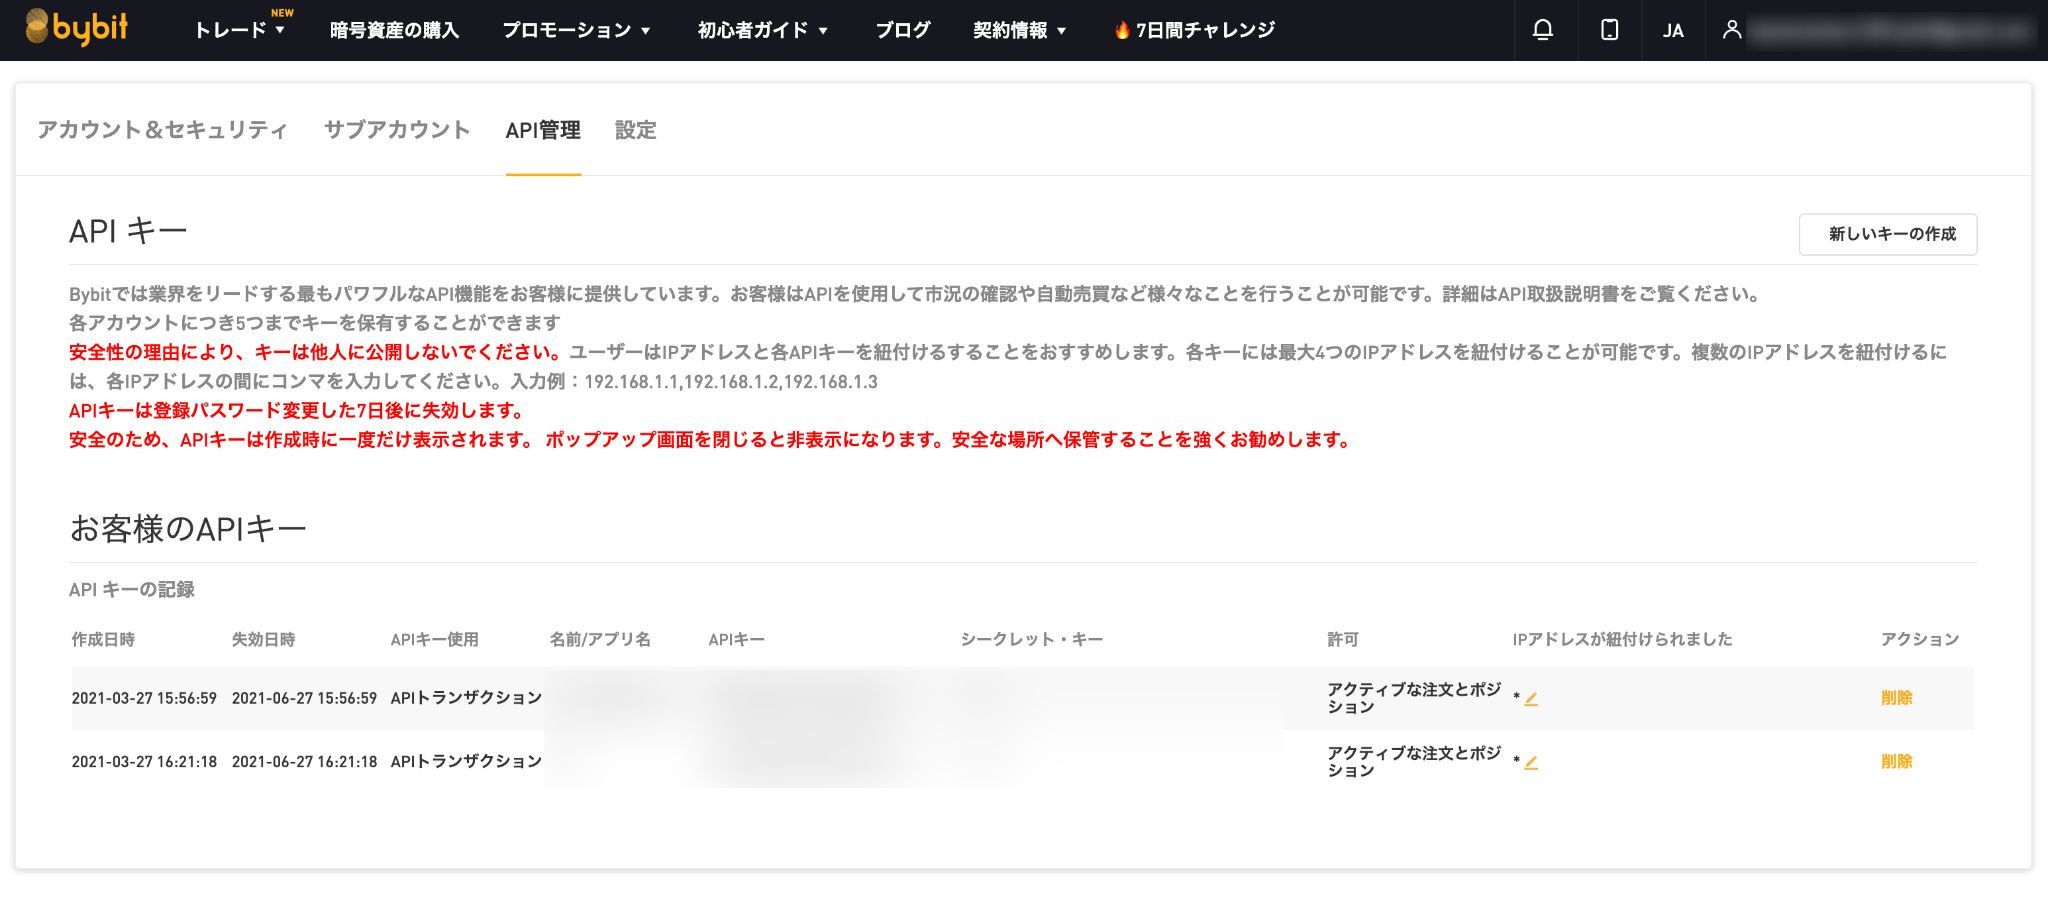This screenshot has height=917, width=2048.
Task: Expand the 初心者ガイド menu
Action: click(762, 30)
